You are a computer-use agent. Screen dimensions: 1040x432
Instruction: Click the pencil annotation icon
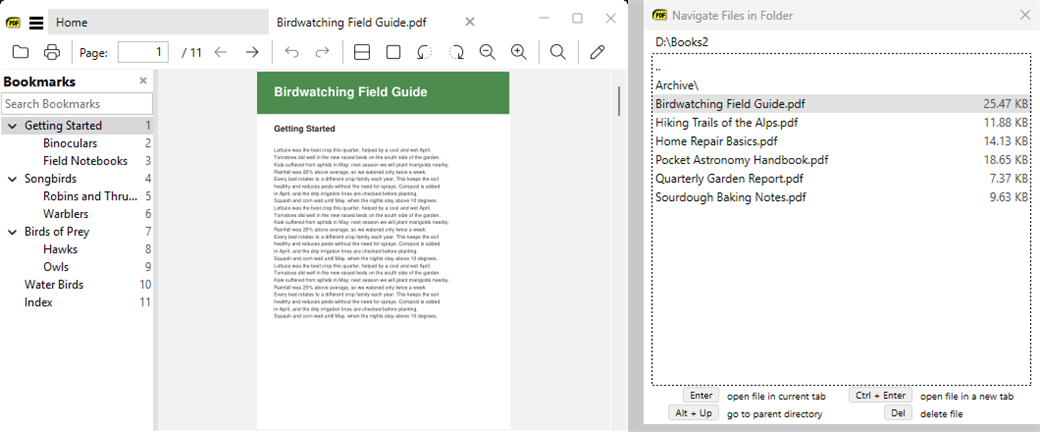pyautogui.click(x=597, y=52)
